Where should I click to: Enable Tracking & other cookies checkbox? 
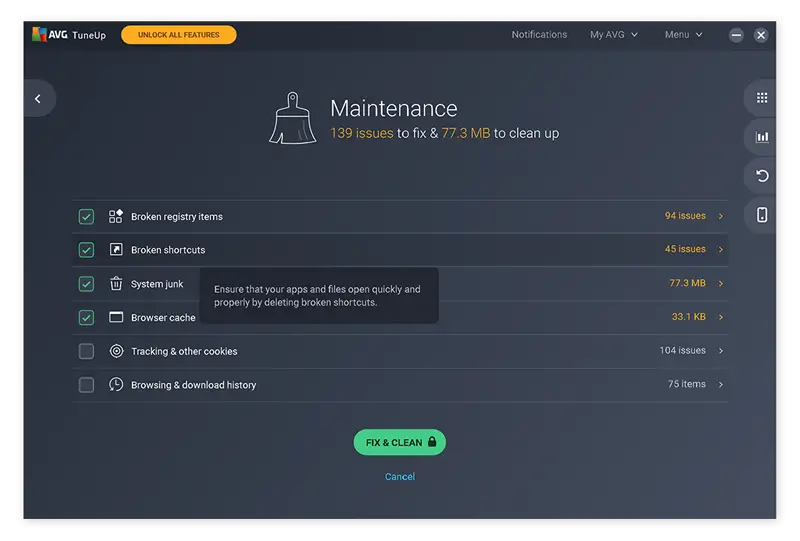tap(86, 351)
